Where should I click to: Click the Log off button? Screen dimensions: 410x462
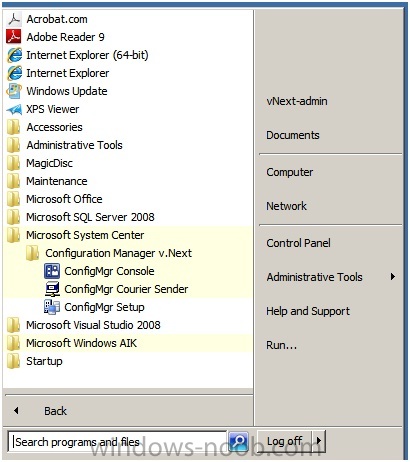tap(284, 441)
